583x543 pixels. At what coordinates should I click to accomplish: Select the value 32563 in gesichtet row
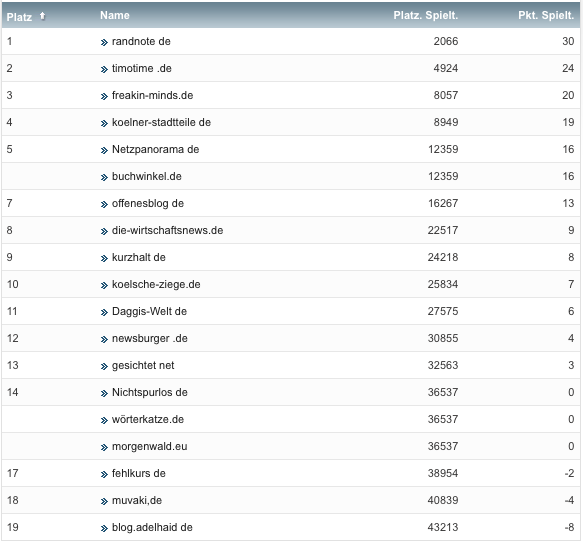[x=443, y=365]
